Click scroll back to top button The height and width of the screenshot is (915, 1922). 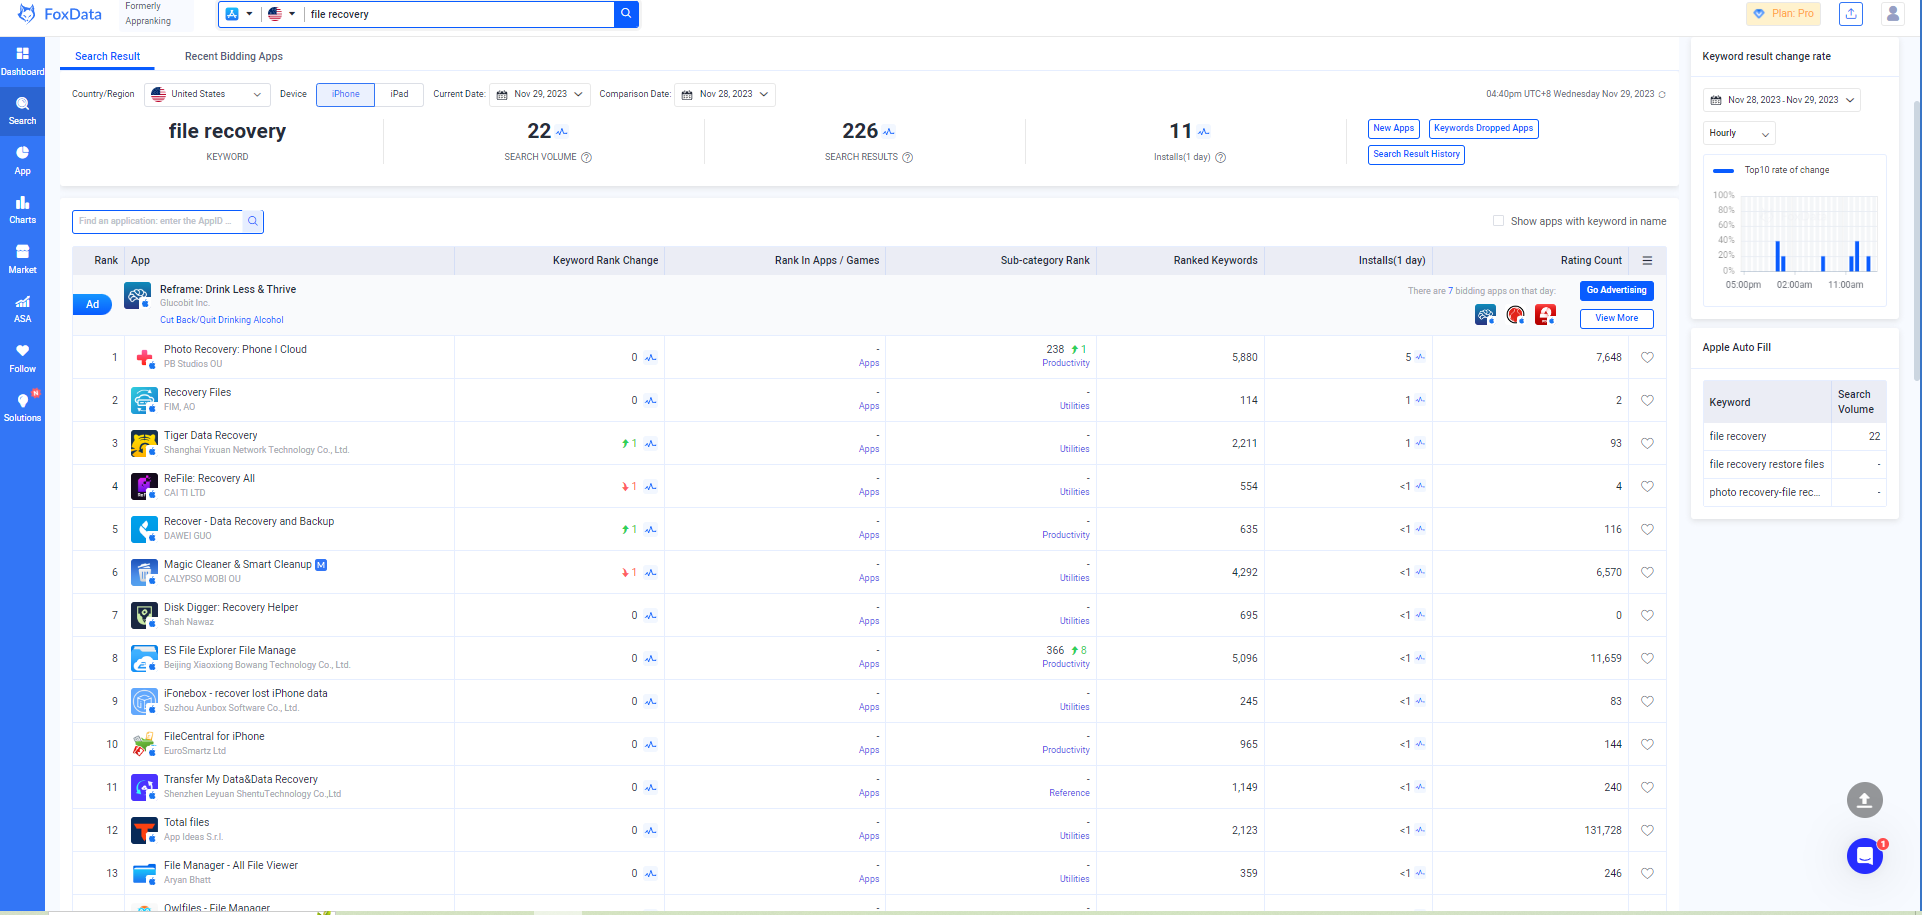[x=1864, y=800]
